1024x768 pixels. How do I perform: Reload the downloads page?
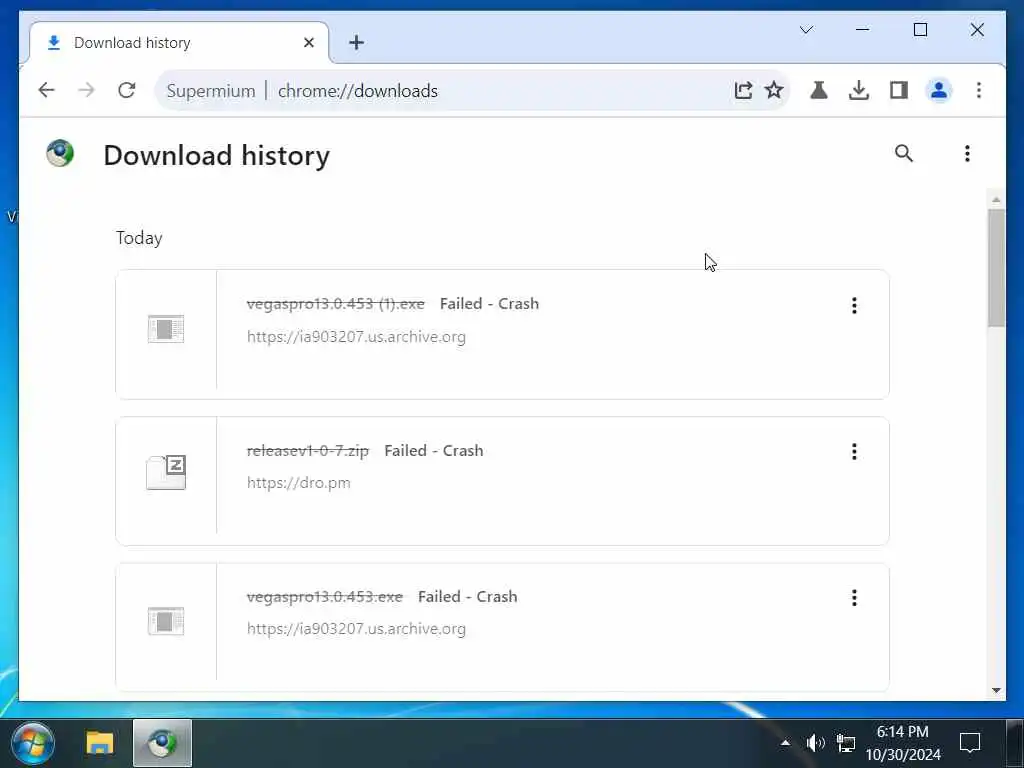point(127,90)
